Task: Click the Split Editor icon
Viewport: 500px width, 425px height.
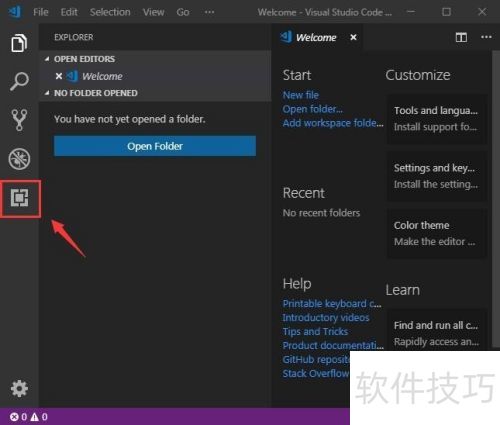Action: (461, 37)
